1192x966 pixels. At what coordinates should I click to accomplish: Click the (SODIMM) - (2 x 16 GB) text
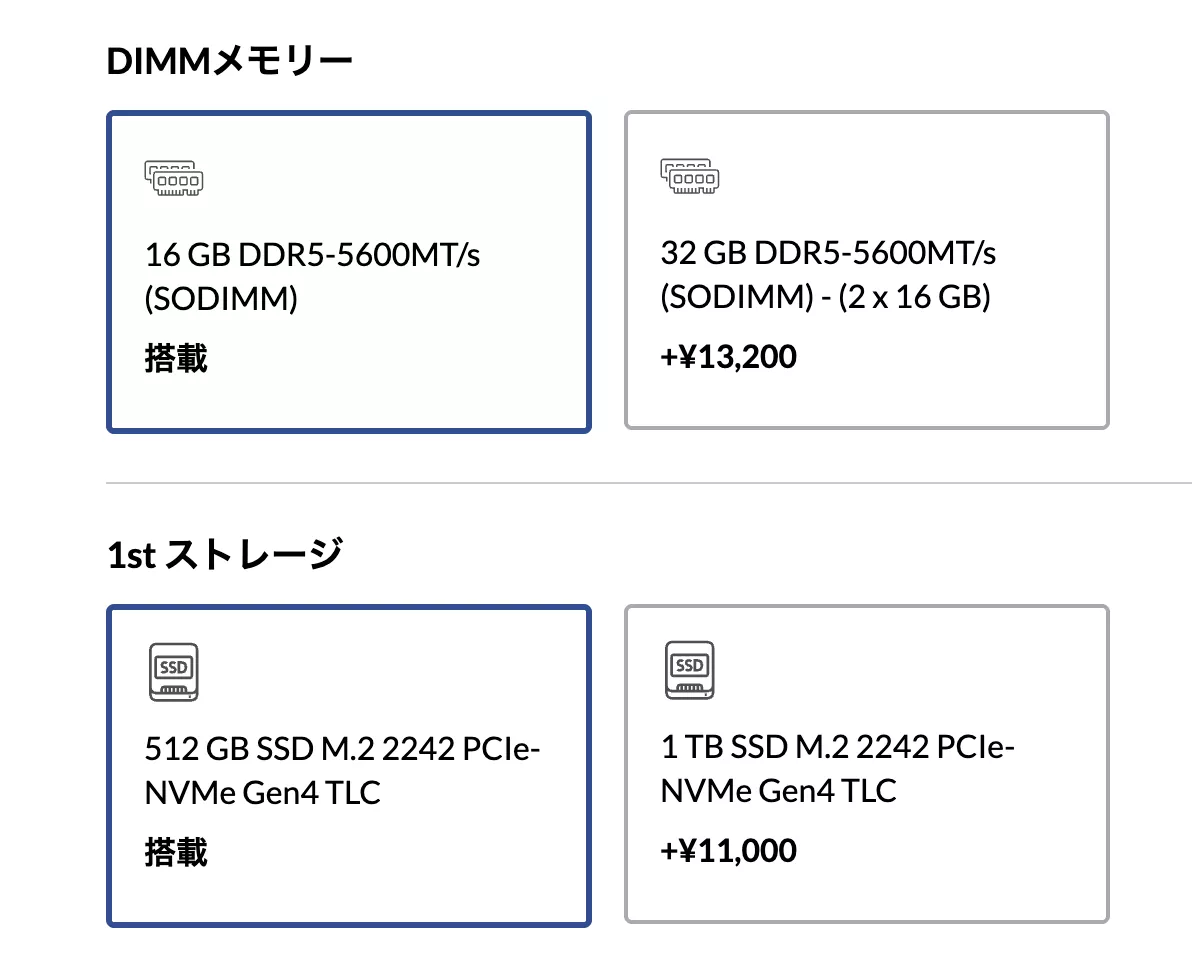tap(825, 298)
